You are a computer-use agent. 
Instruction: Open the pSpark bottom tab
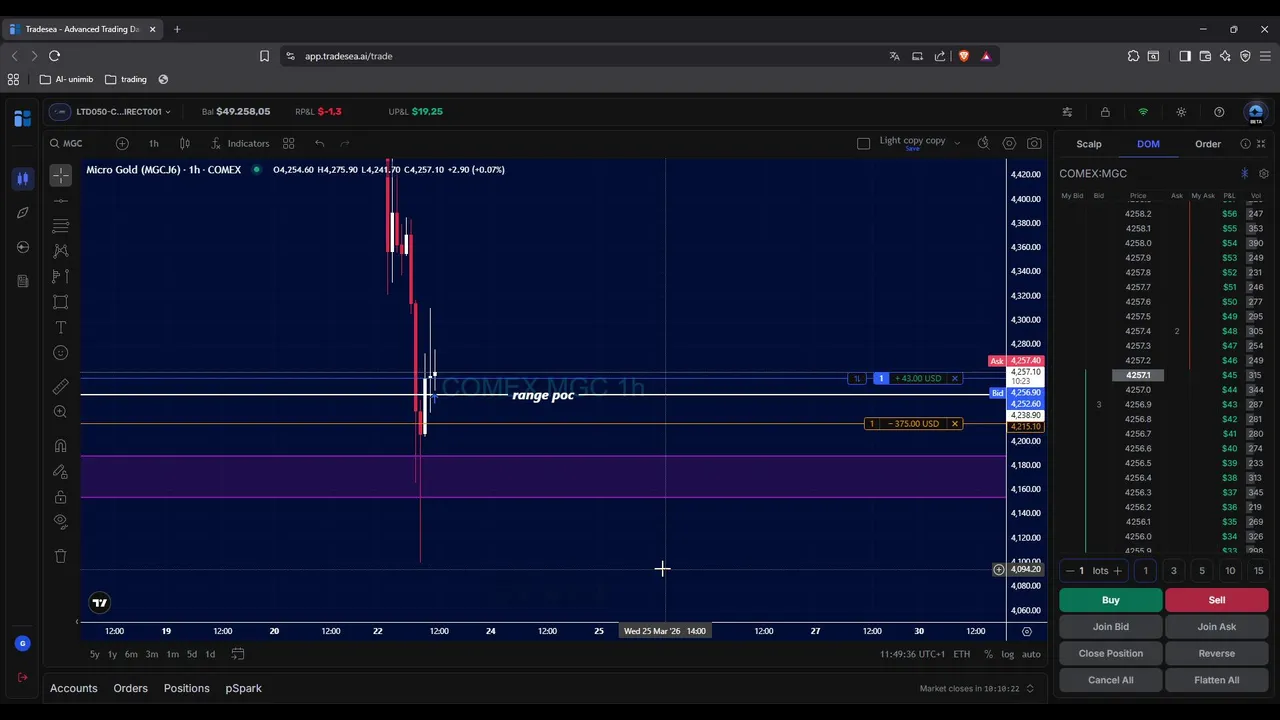(x=244, y=688)
